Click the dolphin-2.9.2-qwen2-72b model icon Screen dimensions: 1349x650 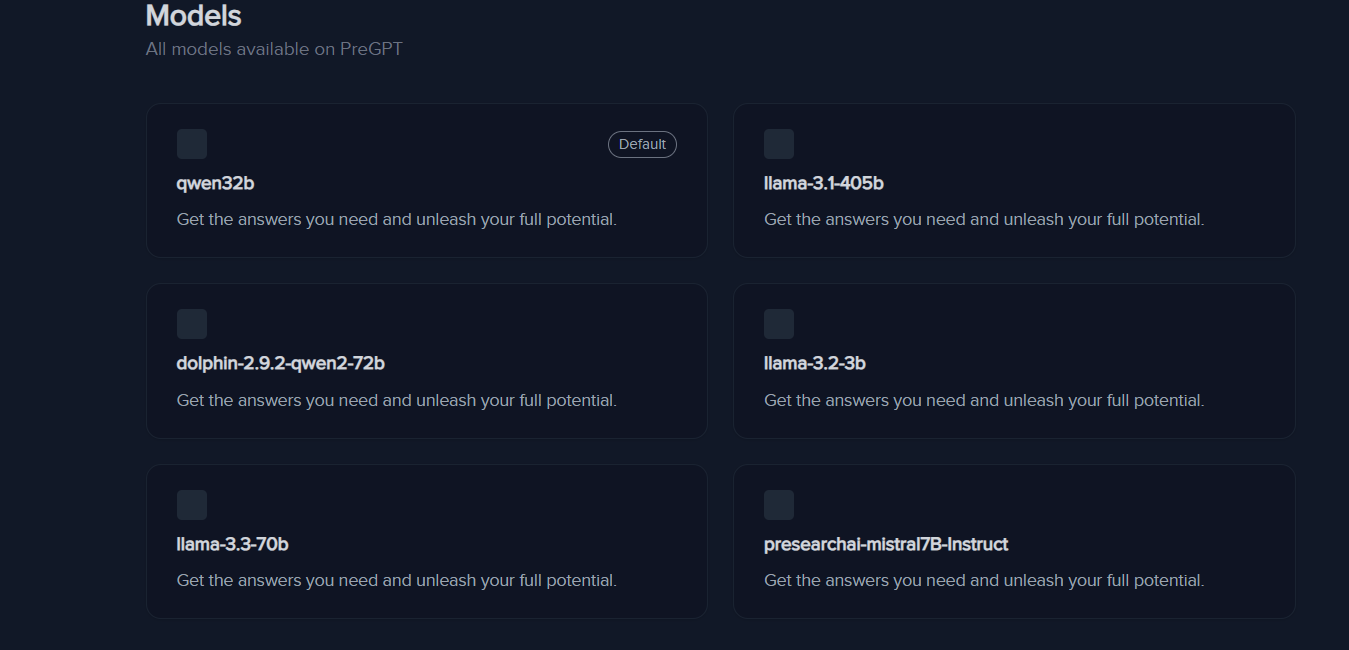(x=192, y=324)
